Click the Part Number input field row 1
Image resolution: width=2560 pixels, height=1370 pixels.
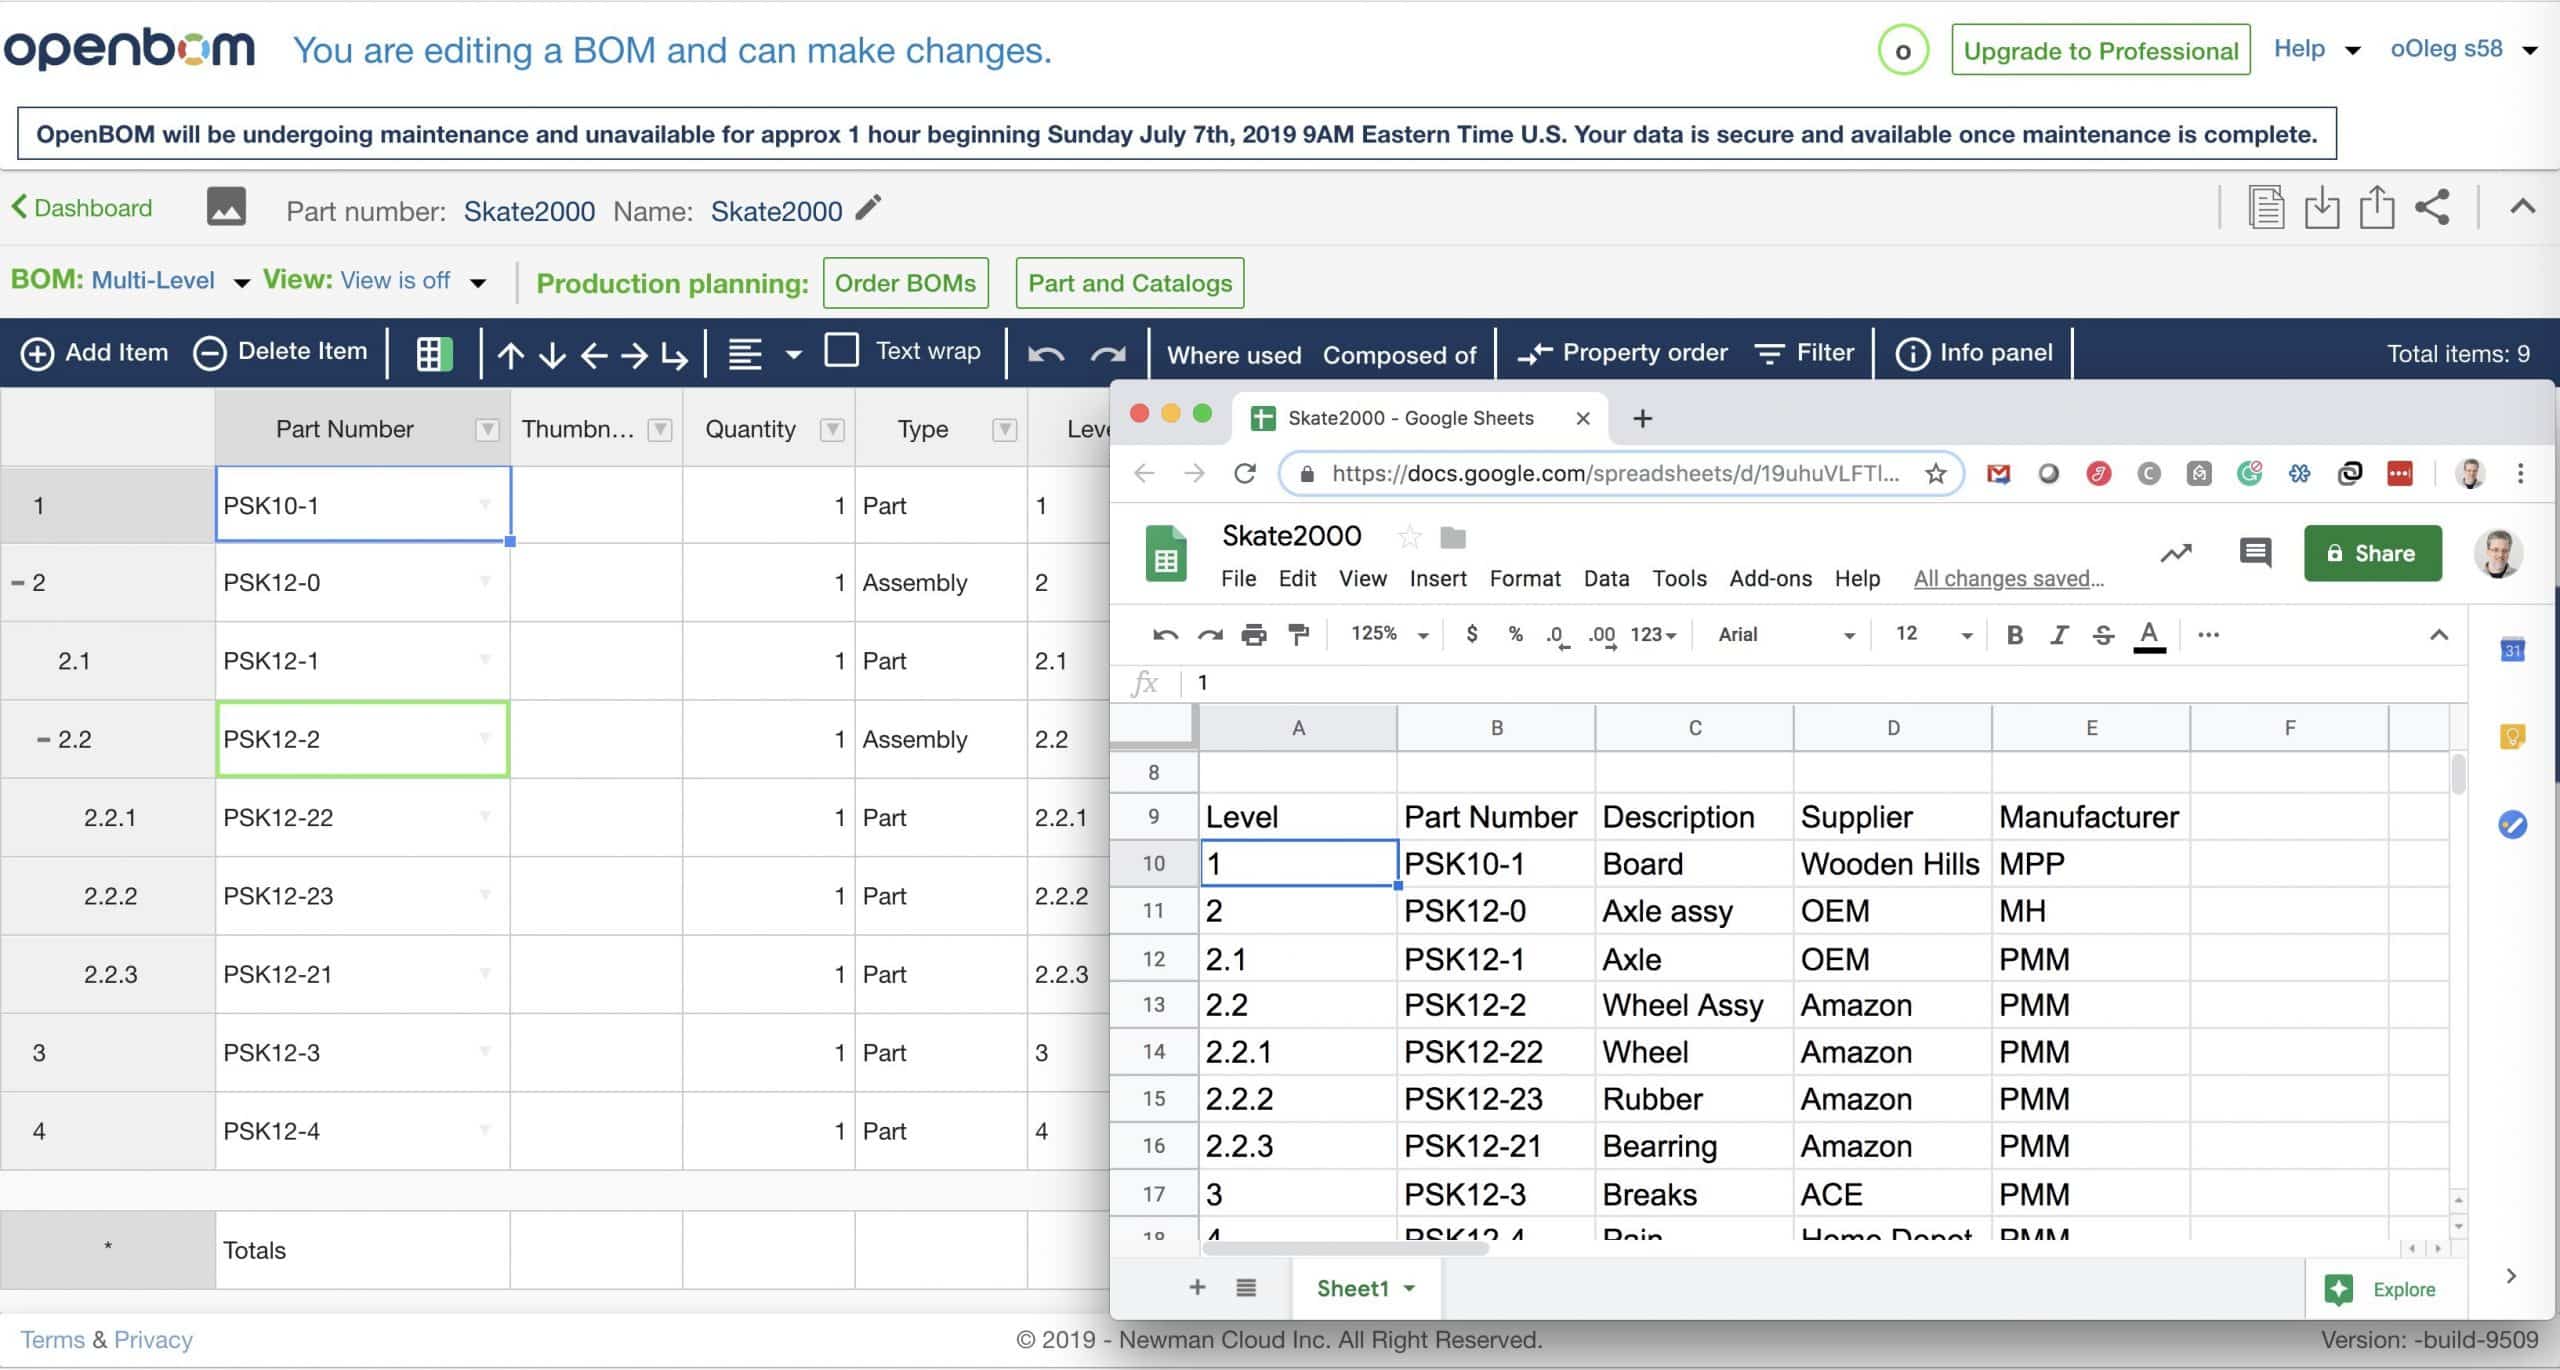tap(361, 503)
